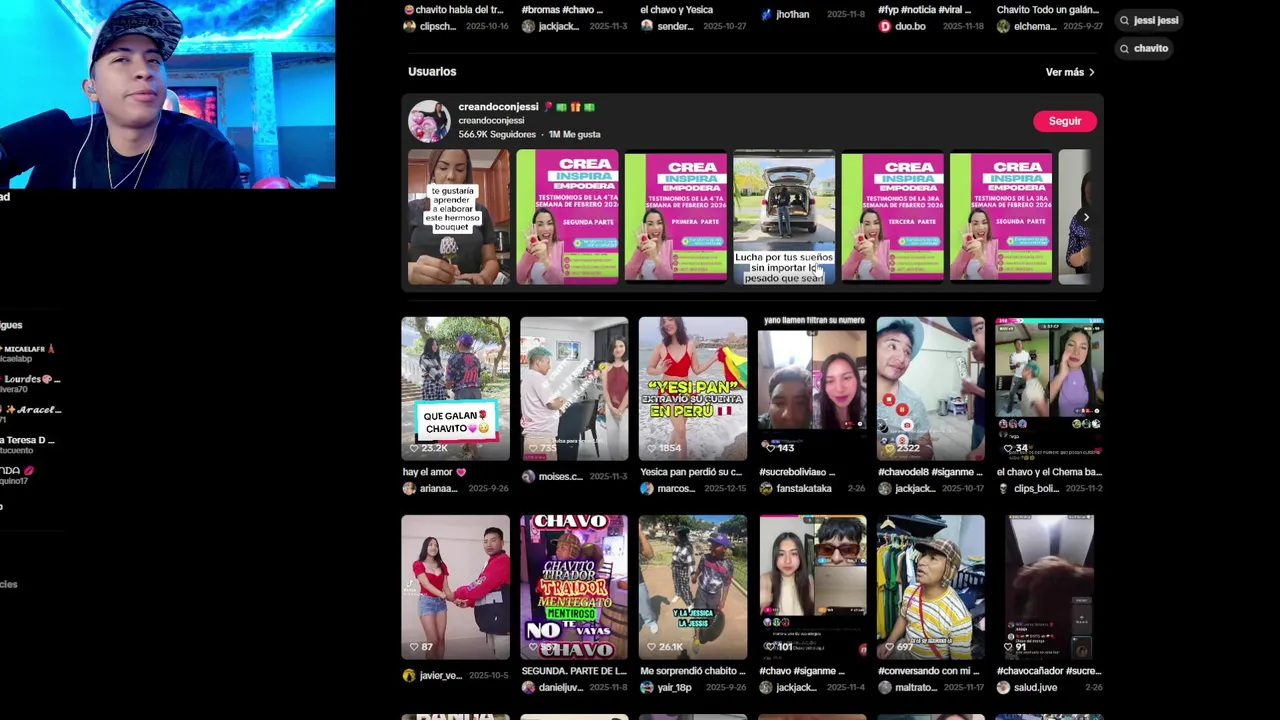Viewport: 1280px width, 720px height.
Task: Open maltrato... author avatar
Action: coord(885,688)
